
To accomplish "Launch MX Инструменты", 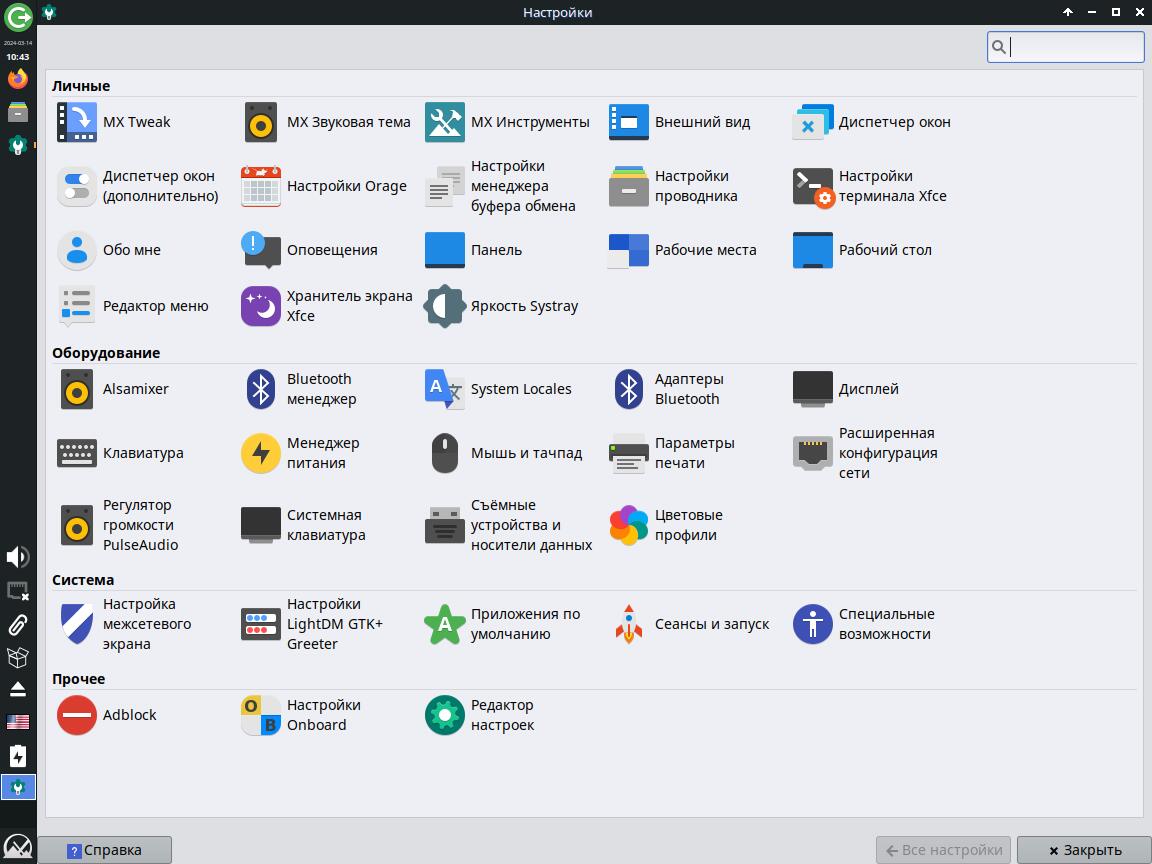I will click(x=507, y=122).
